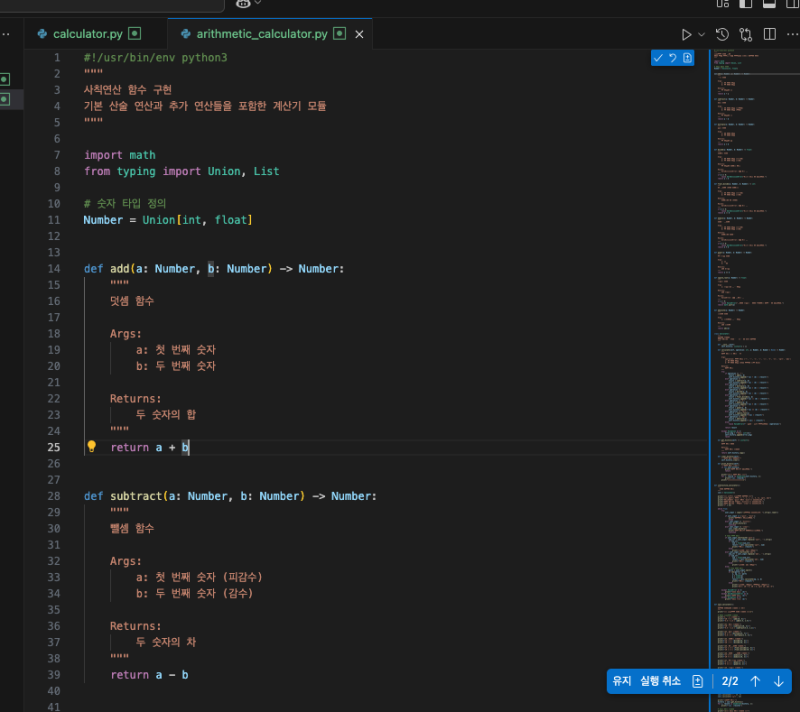This screenshot has height=712, width=800.
Task: Click the lightbulb code action on line 25
Action: pyautogui.click(x=91, y=447)
